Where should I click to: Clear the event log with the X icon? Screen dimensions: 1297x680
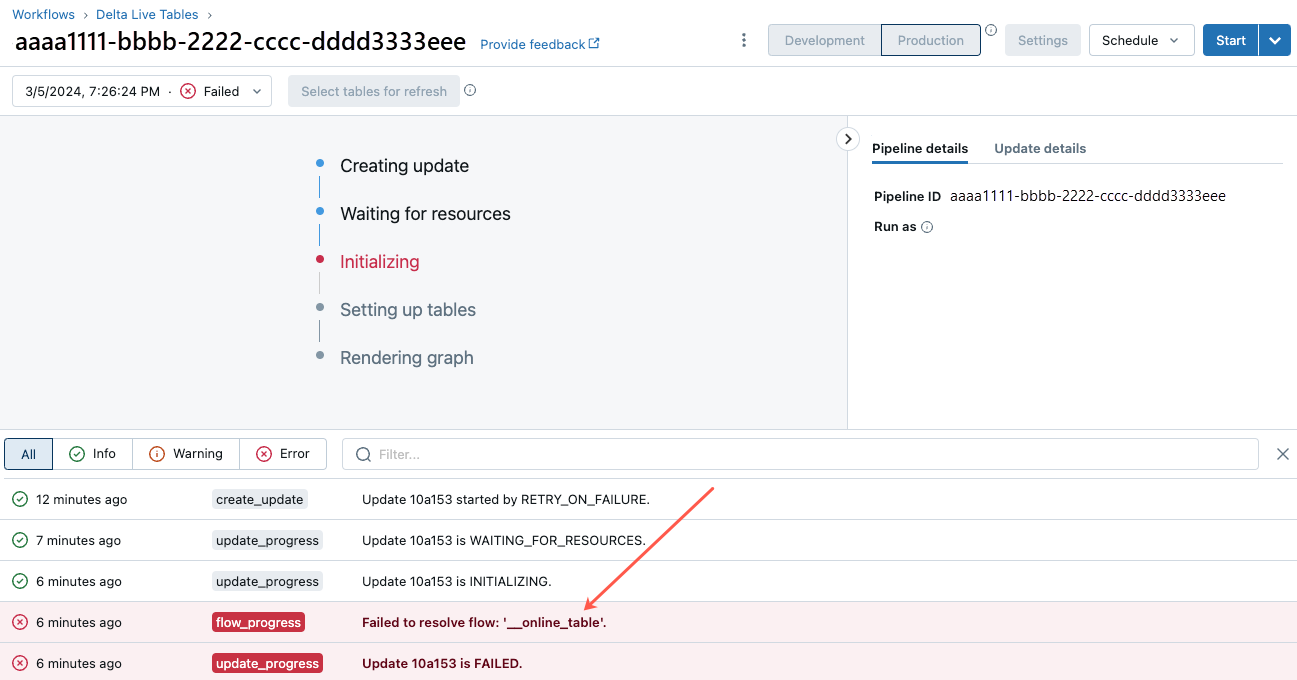click(1283, 453)
